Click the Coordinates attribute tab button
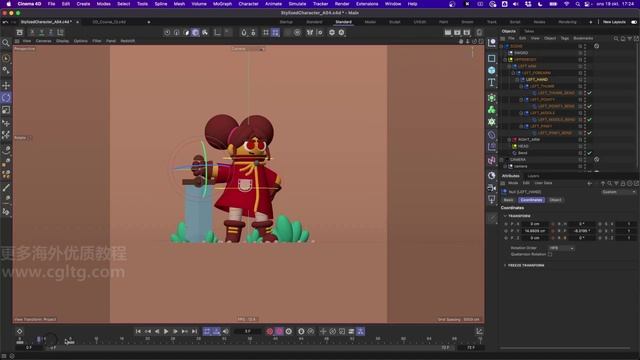The width and height of the screenshot is (640, 360). 531,200
